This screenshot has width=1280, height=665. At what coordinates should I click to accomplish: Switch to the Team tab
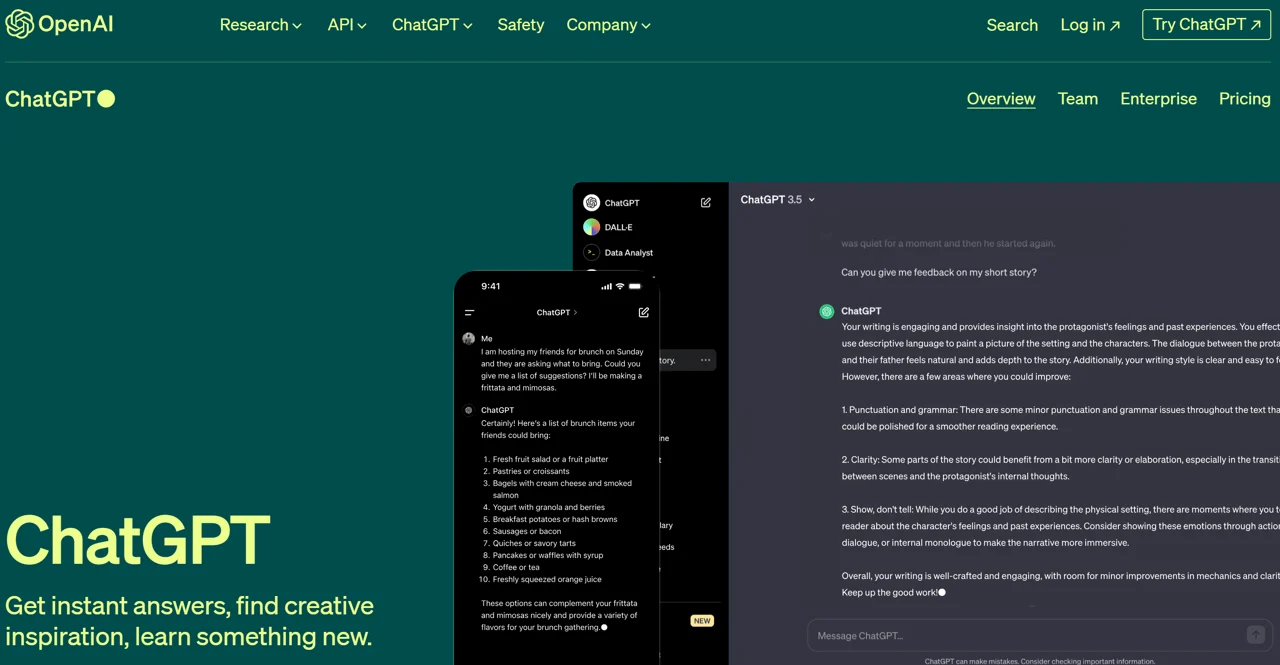pos(1078,98)
